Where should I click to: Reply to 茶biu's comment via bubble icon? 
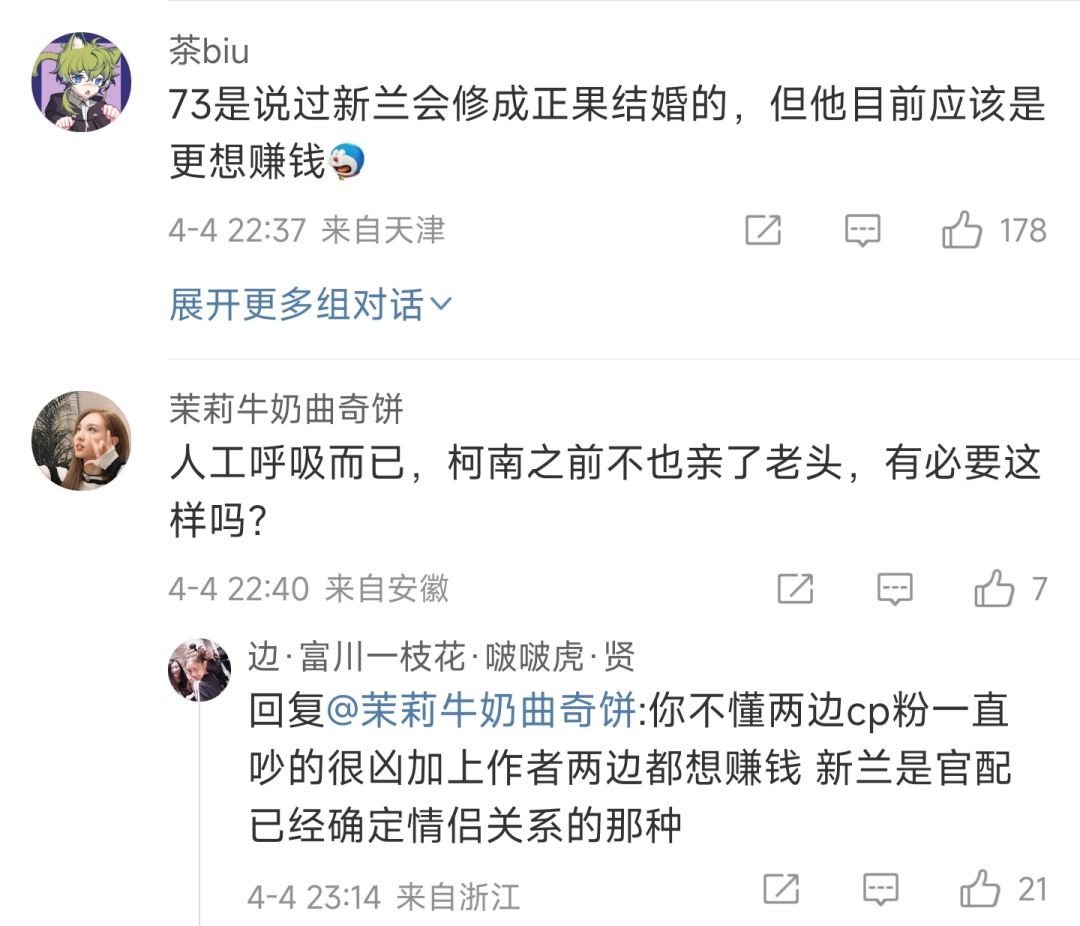862,231
